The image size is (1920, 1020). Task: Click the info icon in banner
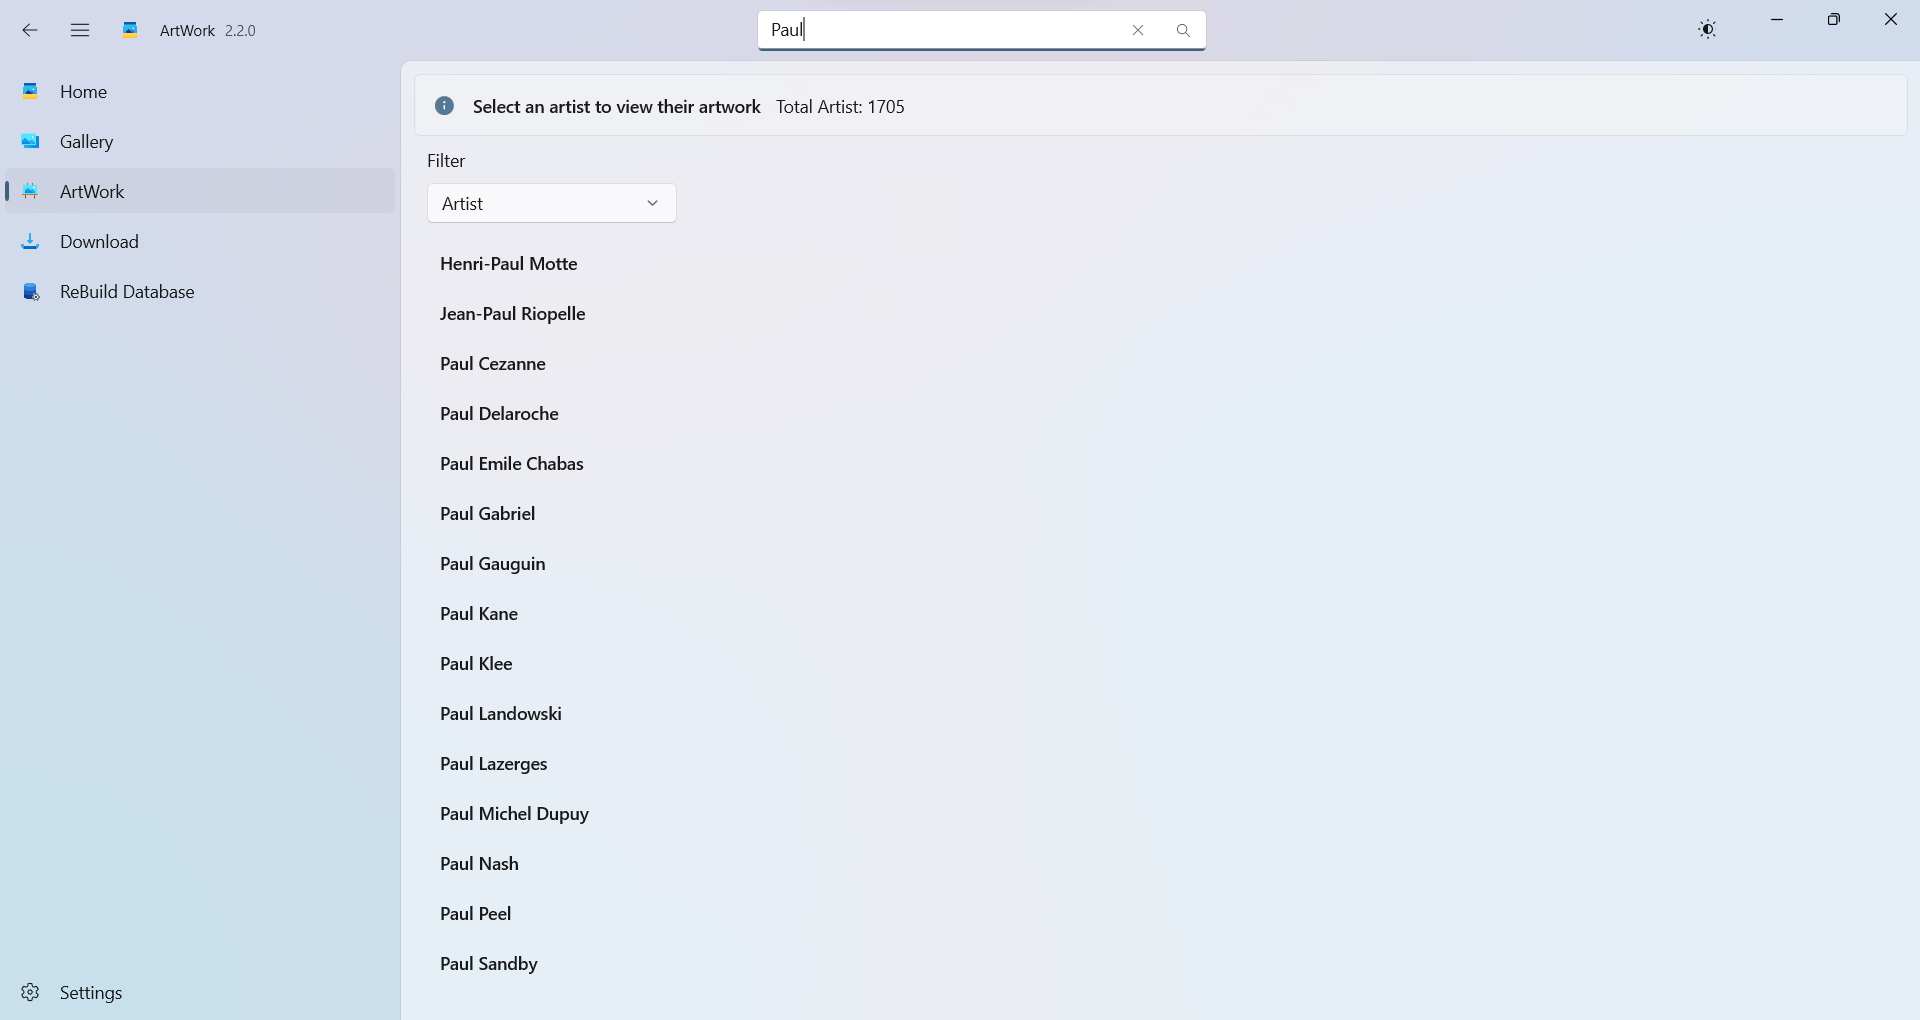(x=445, y=106)
